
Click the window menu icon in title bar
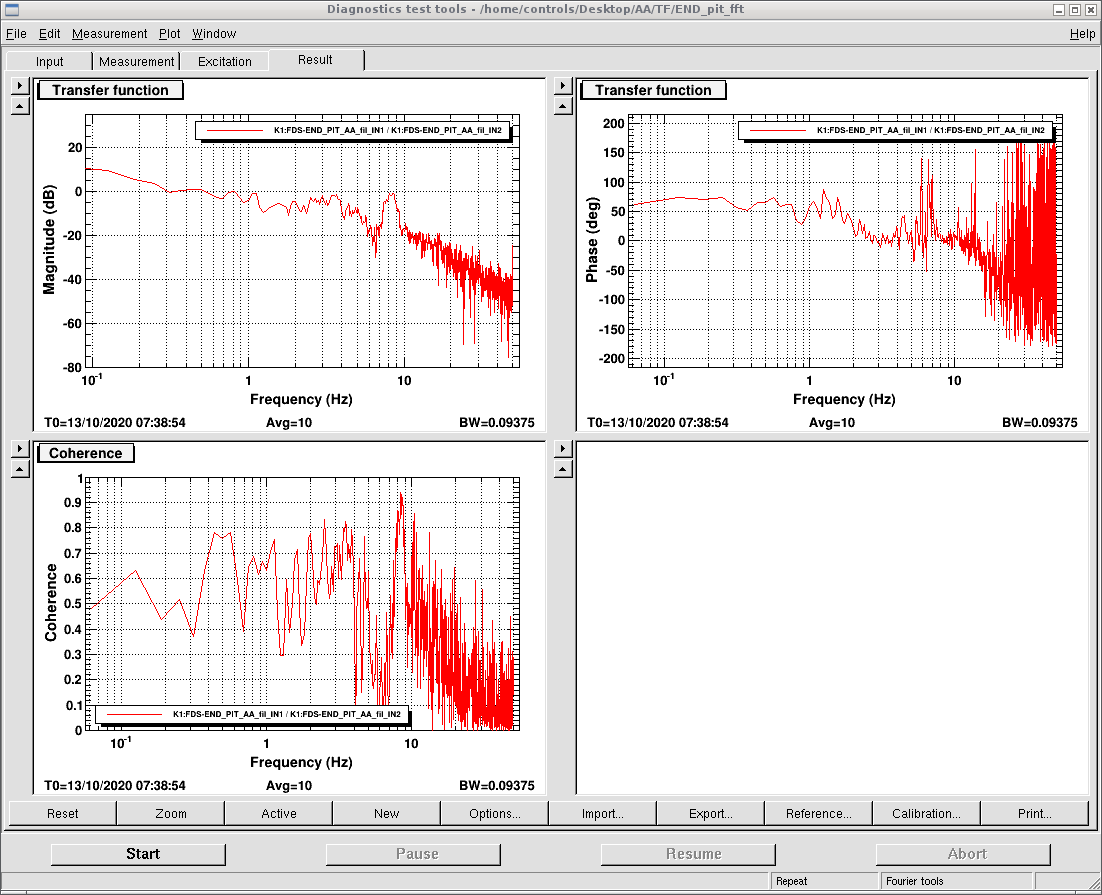tap(11, 9)
